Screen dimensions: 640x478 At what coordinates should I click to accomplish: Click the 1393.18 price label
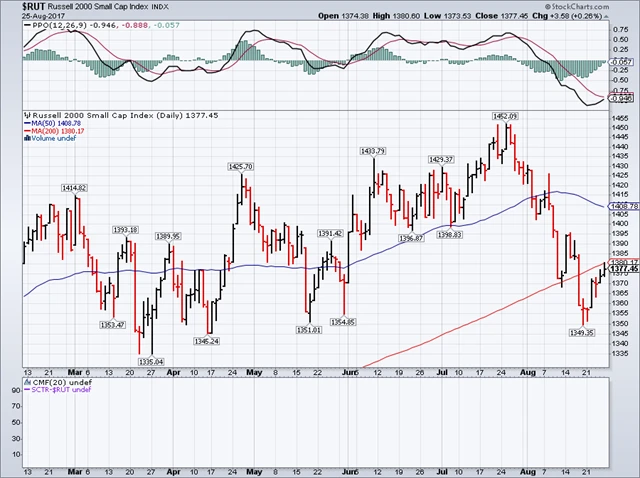(x=126, y=230)
